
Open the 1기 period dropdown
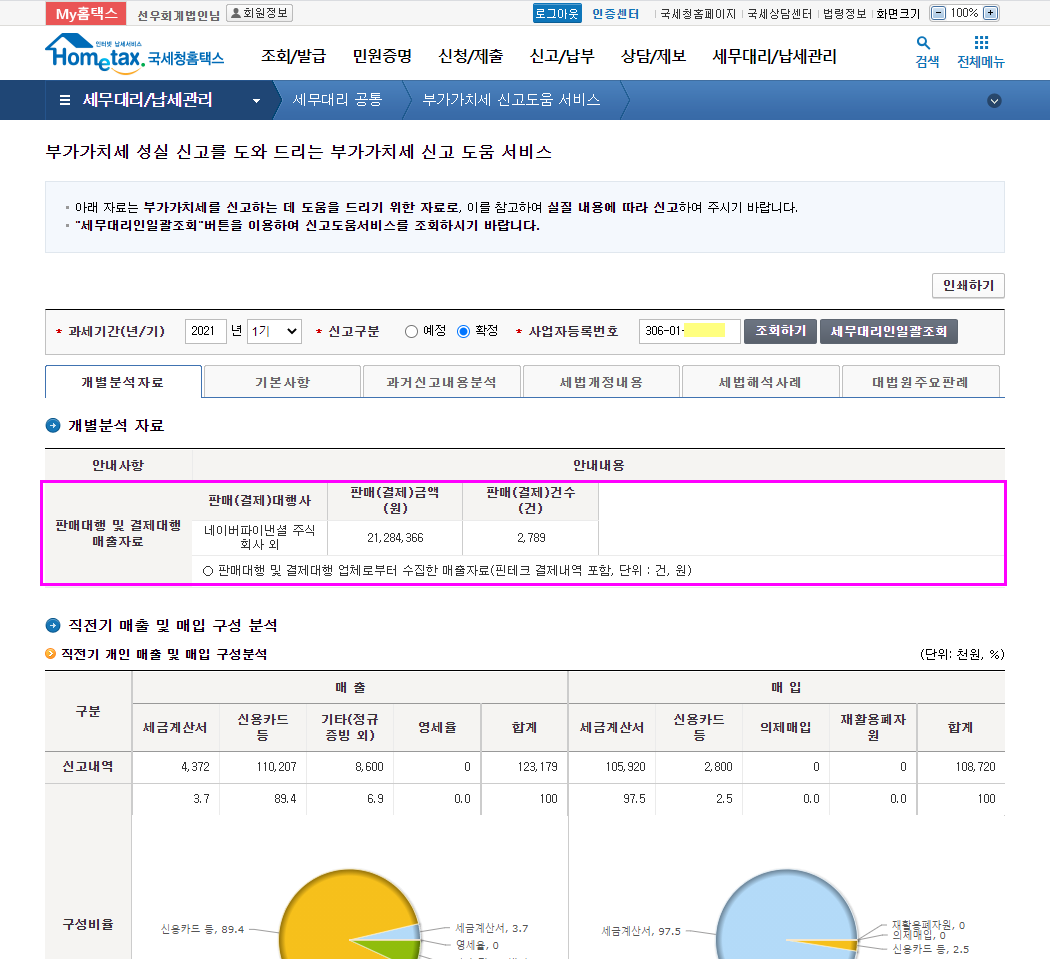274,332
